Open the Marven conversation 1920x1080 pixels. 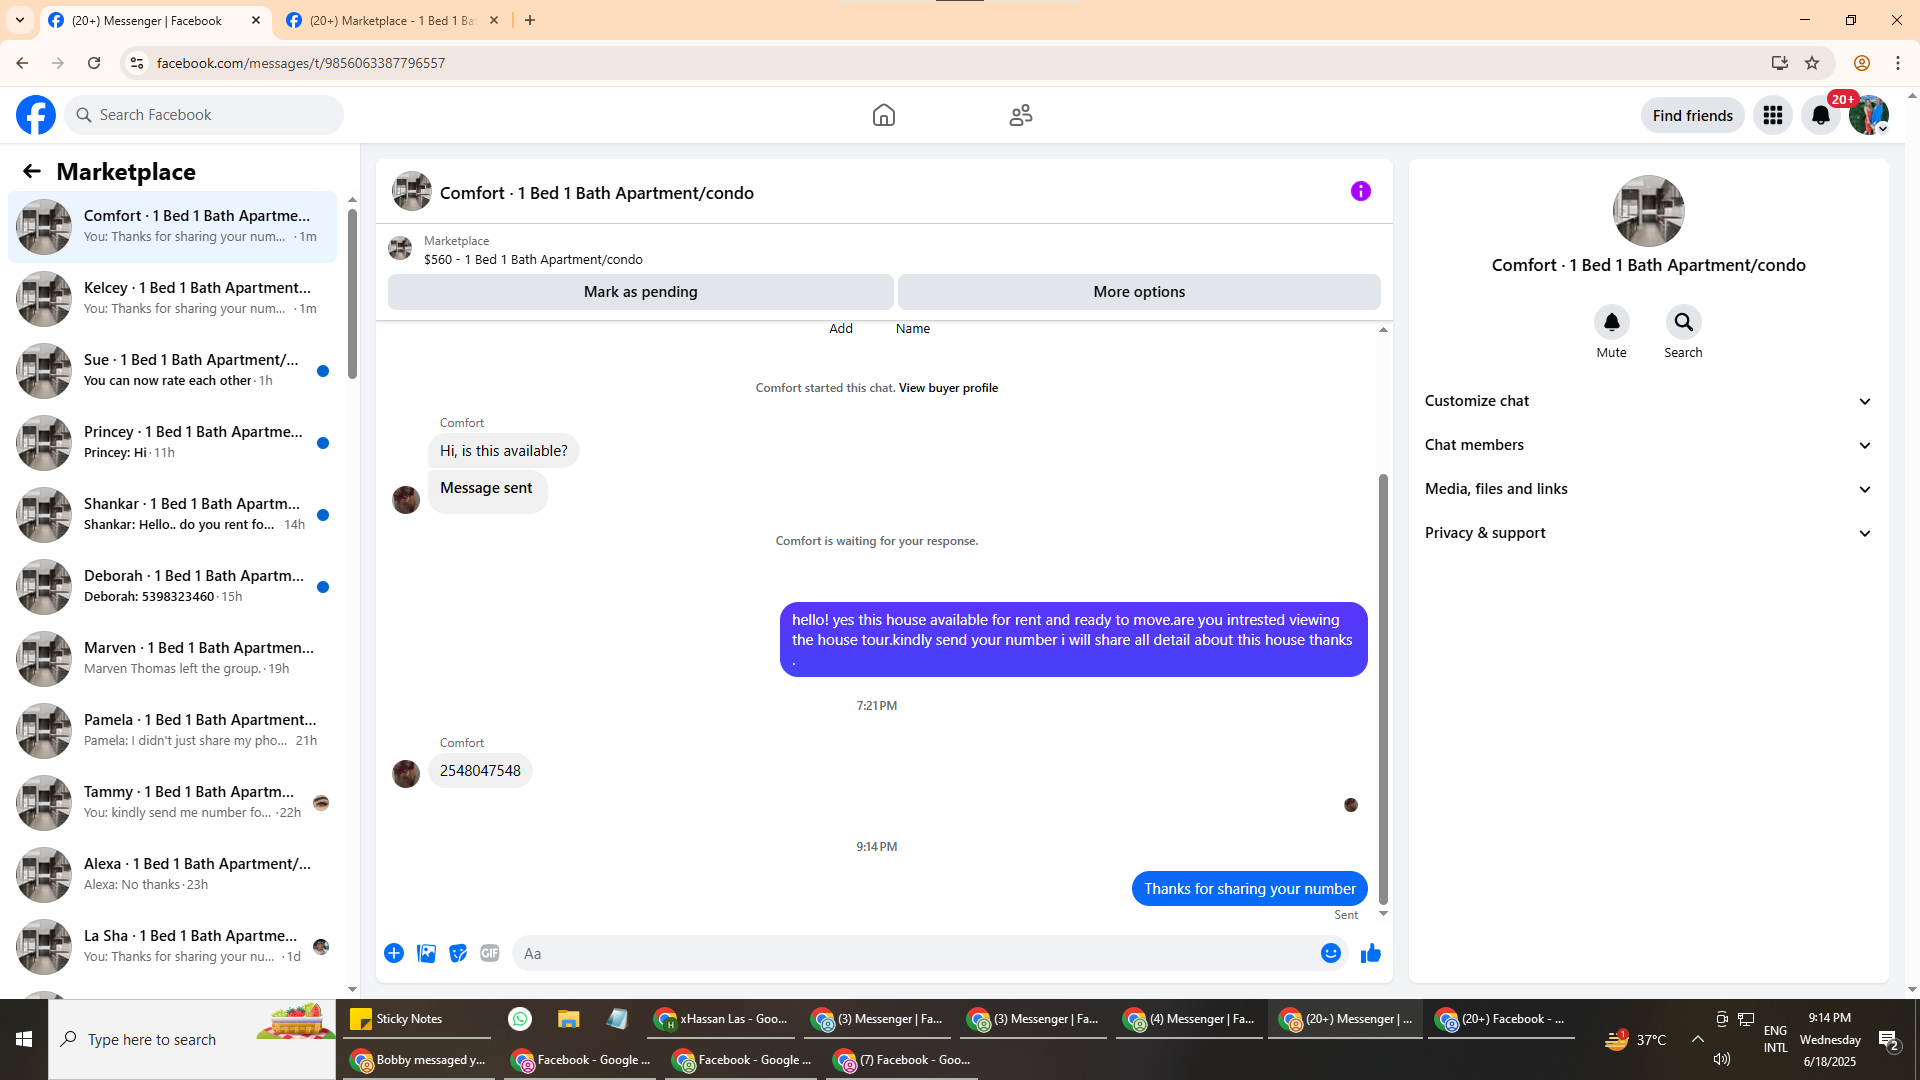(172, 658)
